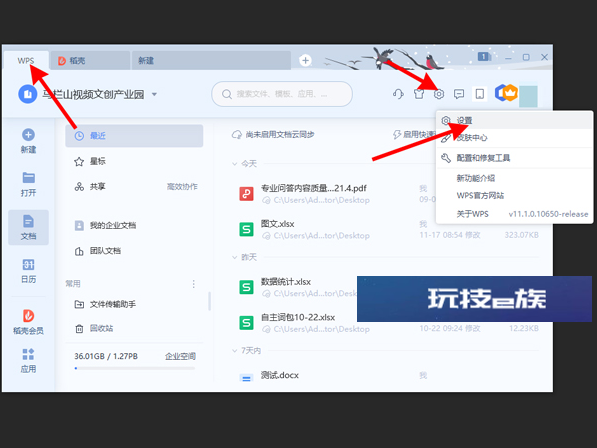
Task: Open file 专业问答内容质量...21.4.pdf
Action: tap(313, 188)
